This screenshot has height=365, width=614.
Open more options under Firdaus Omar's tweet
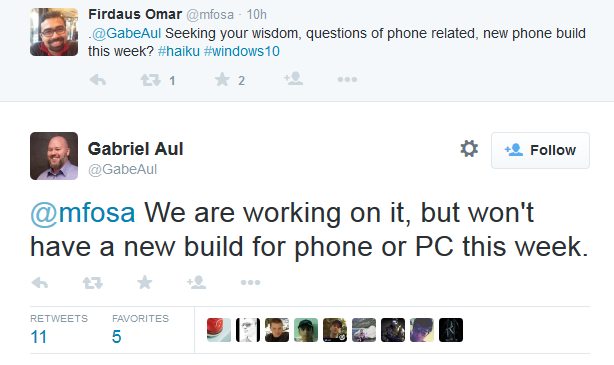347,80
